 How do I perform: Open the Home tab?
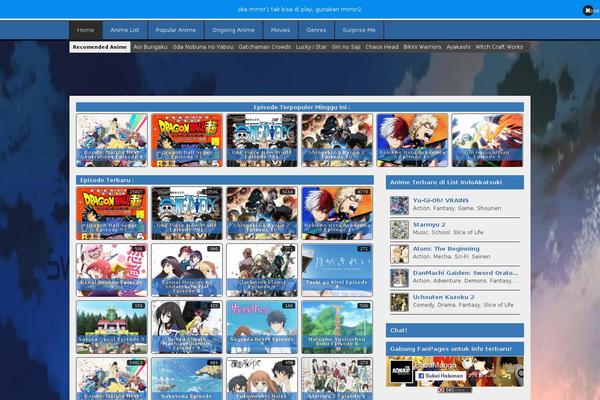[x=86, y=30]
